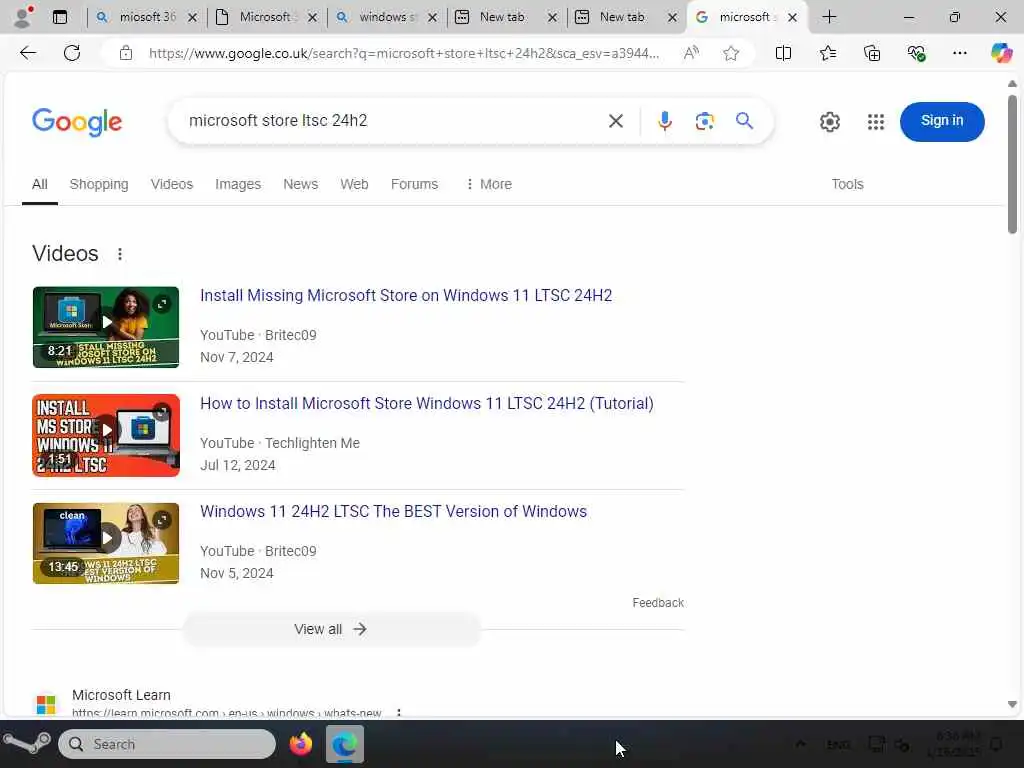Open 'Install Missing Microsoft Store' video link
This screenshot has width=1024, height=768.
point(406,295)
